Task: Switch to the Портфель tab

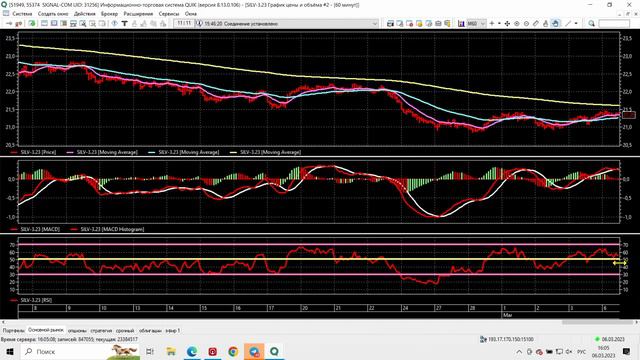Action: (13, 331)
